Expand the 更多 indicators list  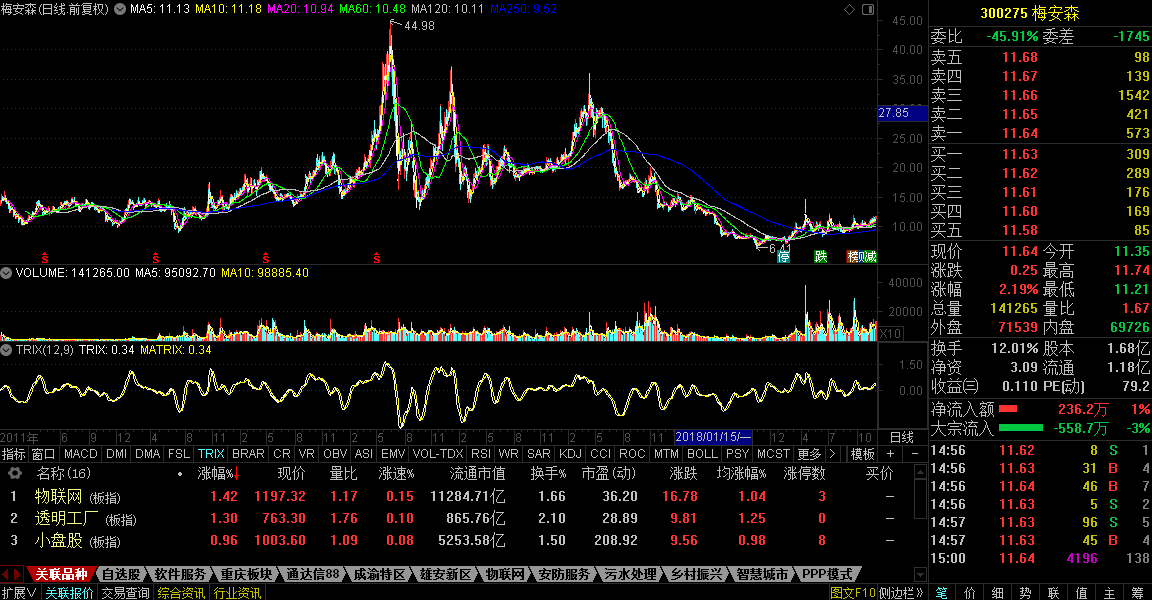809,454
